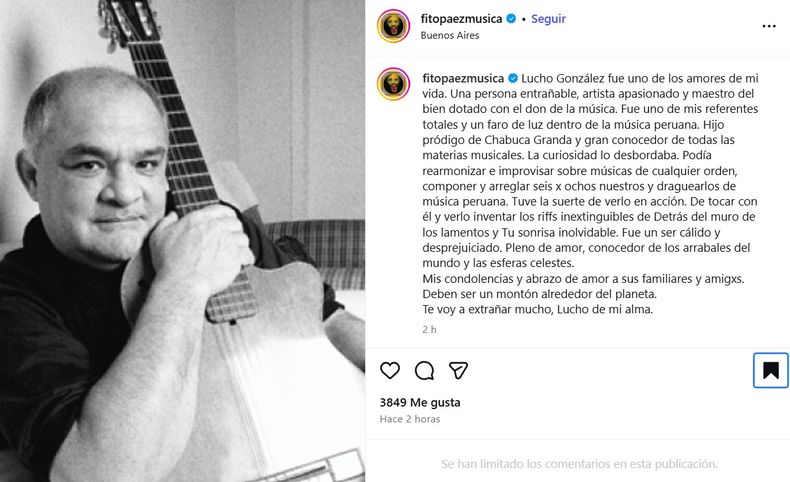This screenshot has height=482, width=790.
Task: Click the Seguir follow button
Action: tap(548, 19)
